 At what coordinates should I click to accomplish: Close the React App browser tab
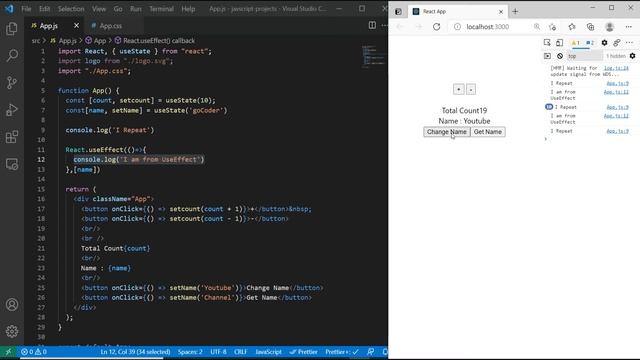(501, 12)
